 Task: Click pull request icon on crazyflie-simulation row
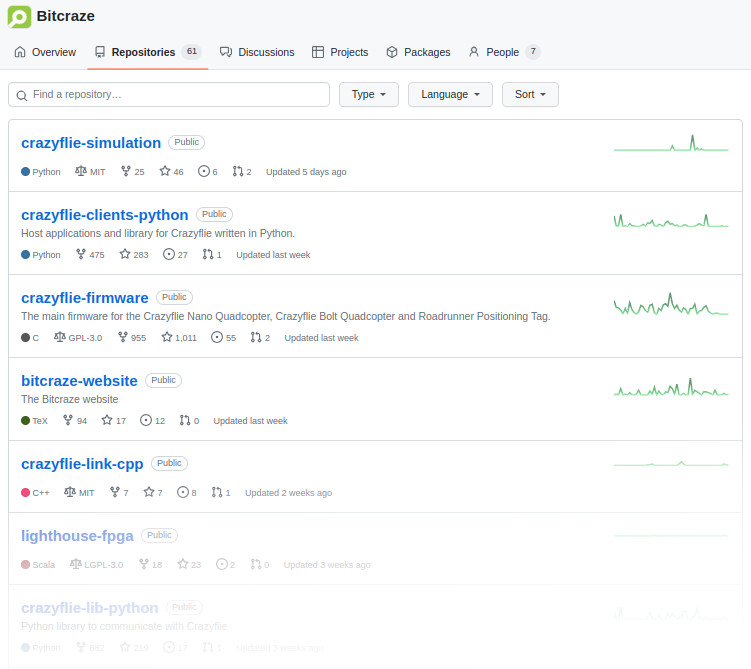click(x=238, y=171)
